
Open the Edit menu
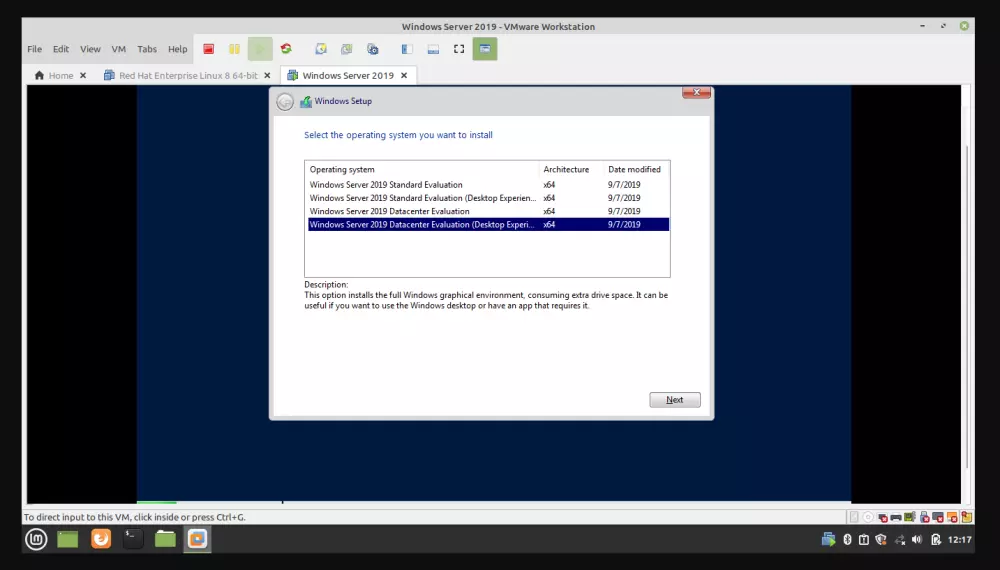tap(61, 49)
